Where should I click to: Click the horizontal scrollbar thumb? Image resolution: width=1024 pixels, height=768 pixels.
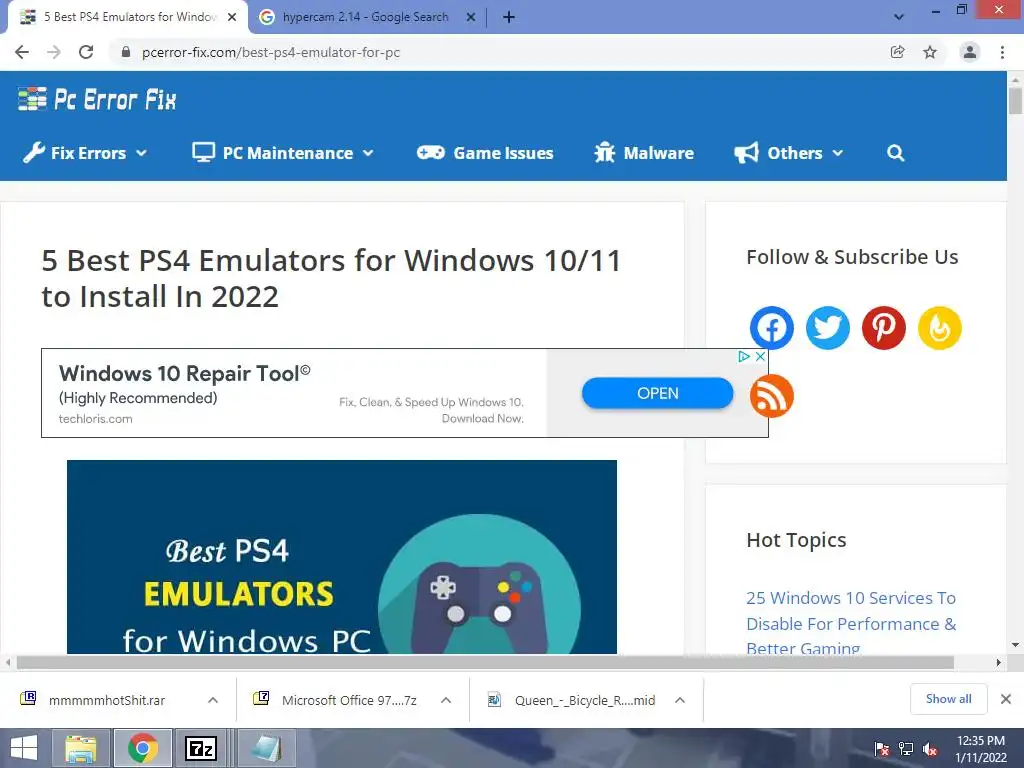pos(485,663)
